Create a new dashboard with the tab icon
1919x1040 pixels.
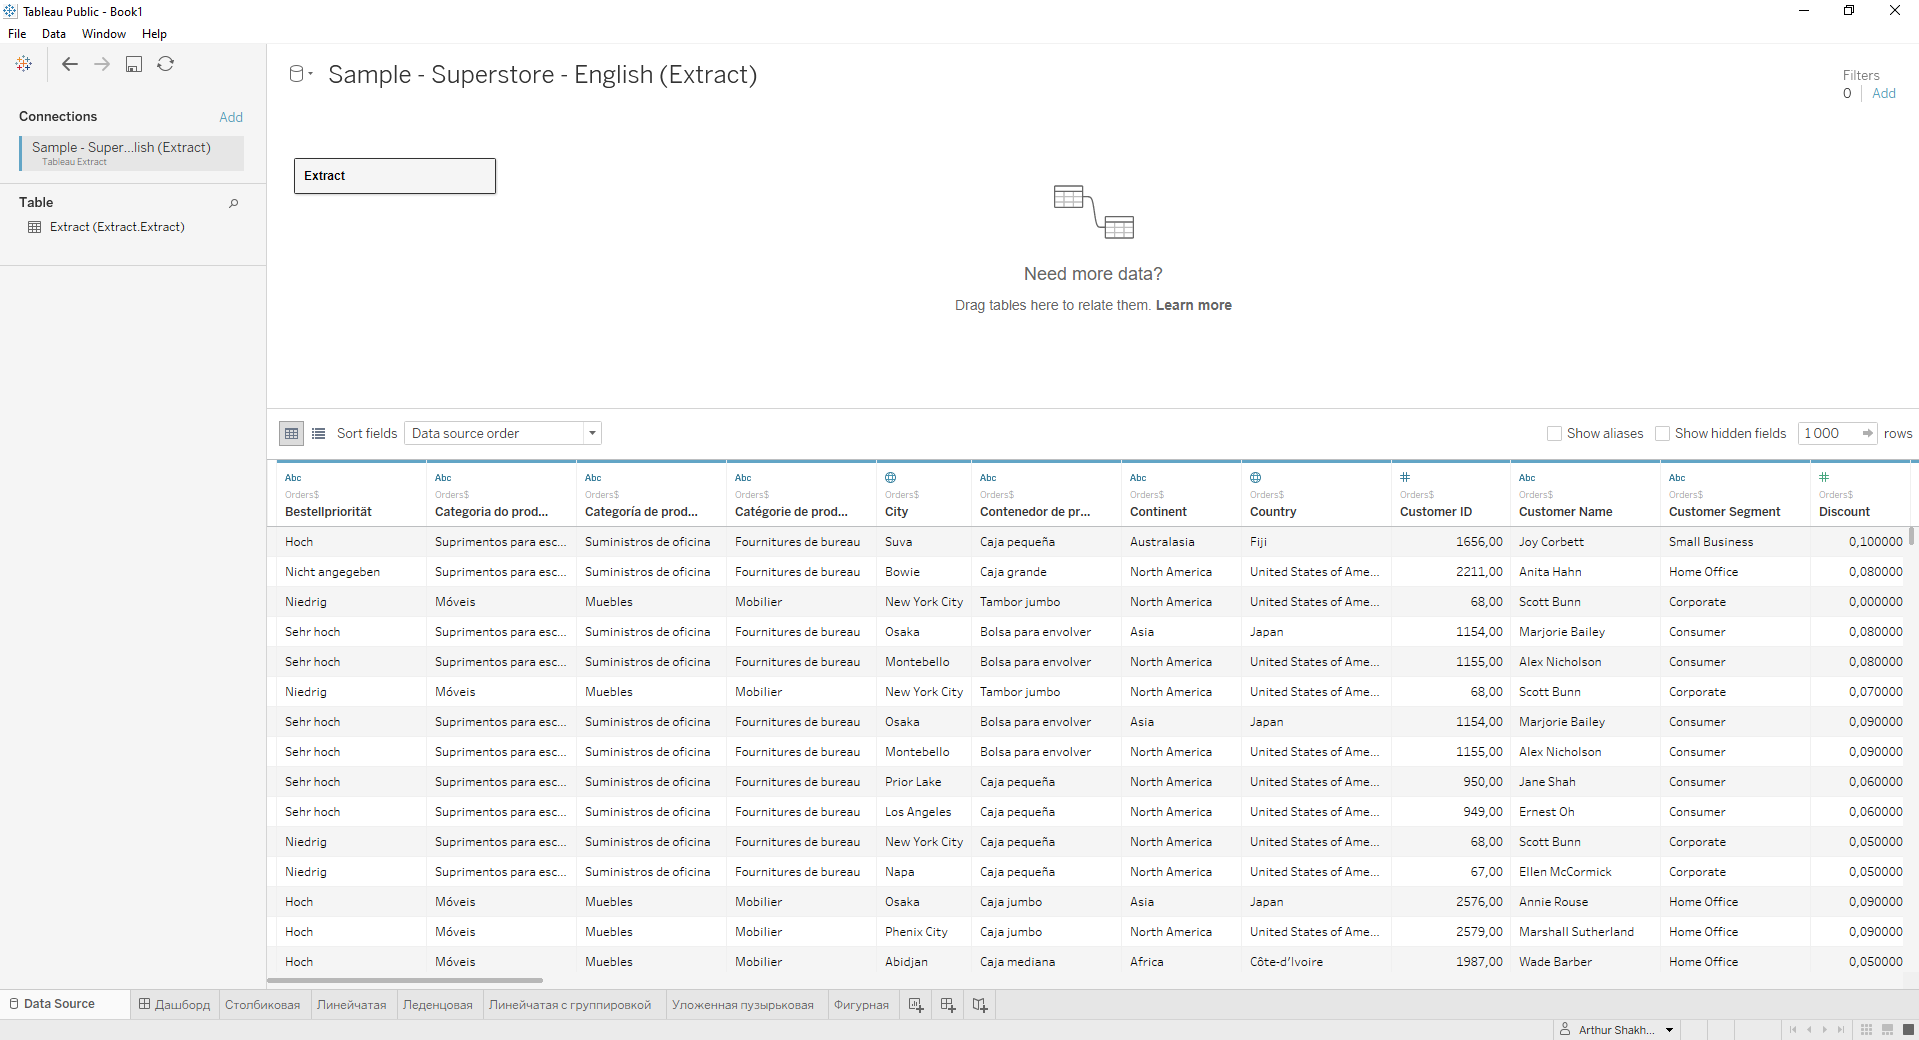click(948, 1005)
